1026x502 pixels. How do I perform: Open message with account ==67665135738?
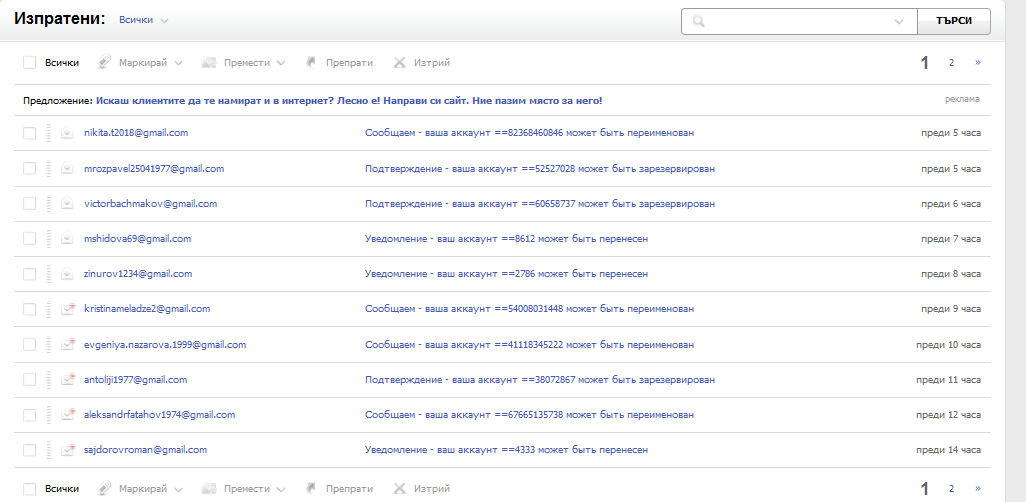coord(529,414)
